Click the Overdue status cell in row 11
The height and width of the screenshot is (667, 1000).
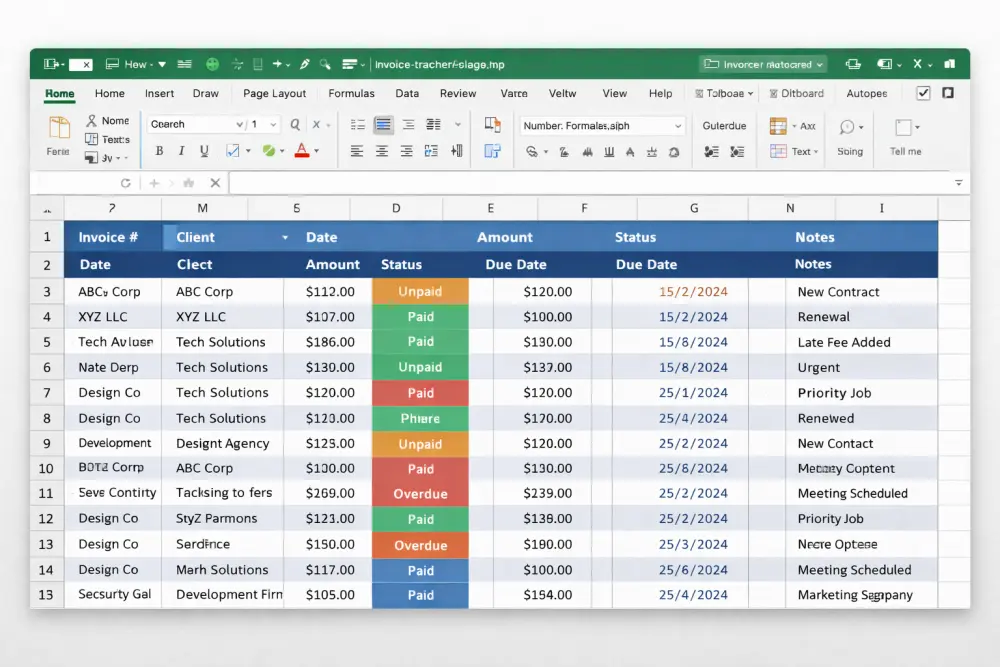point(420,493)
